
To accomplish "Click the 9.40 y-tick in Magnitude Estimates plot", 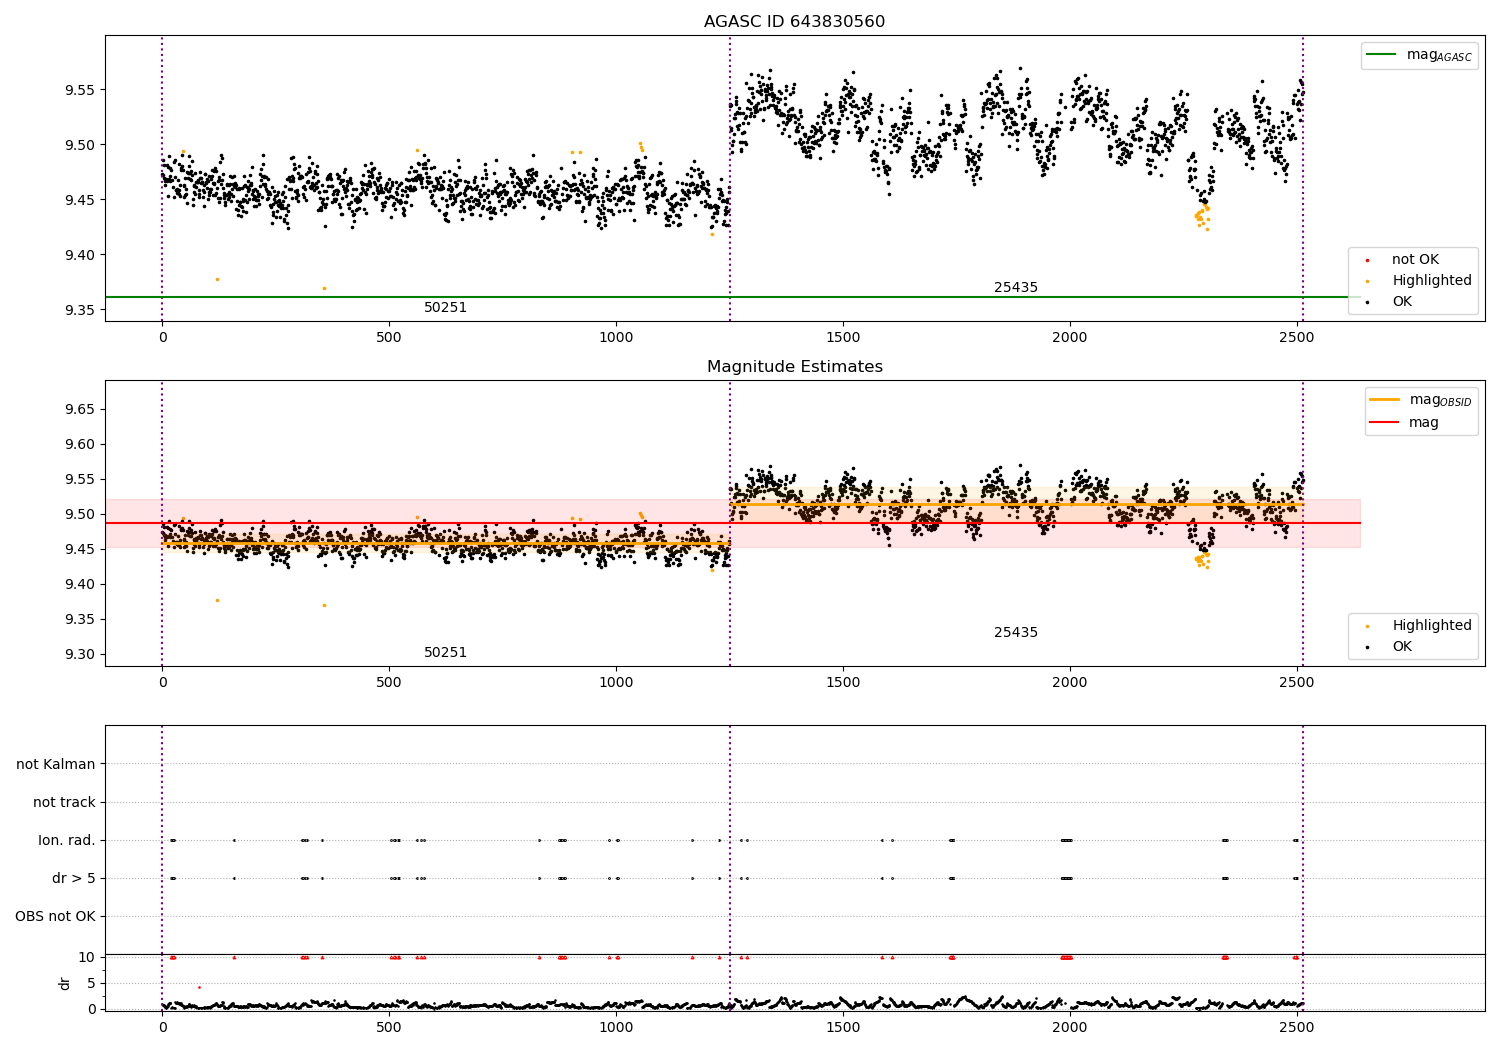I will pyautogui.click(x=79, y=585).
